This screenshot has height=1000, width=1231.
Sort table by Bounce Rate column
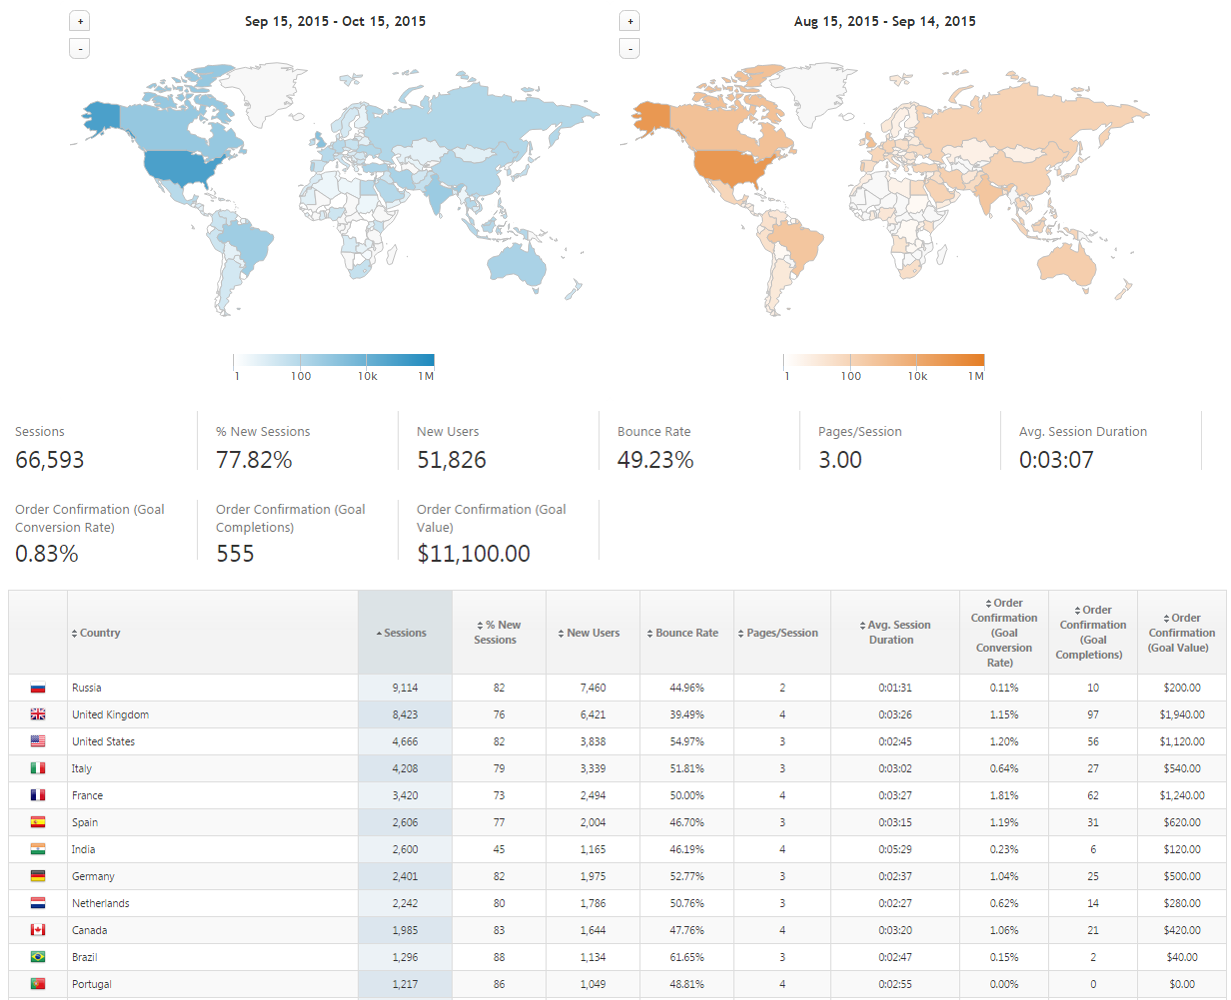coord(686,633)
